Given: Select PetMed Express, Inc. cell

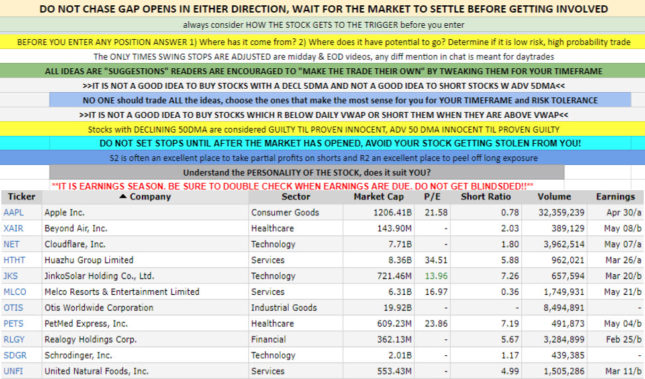Looking at the screenshot, I should [145, 323].
